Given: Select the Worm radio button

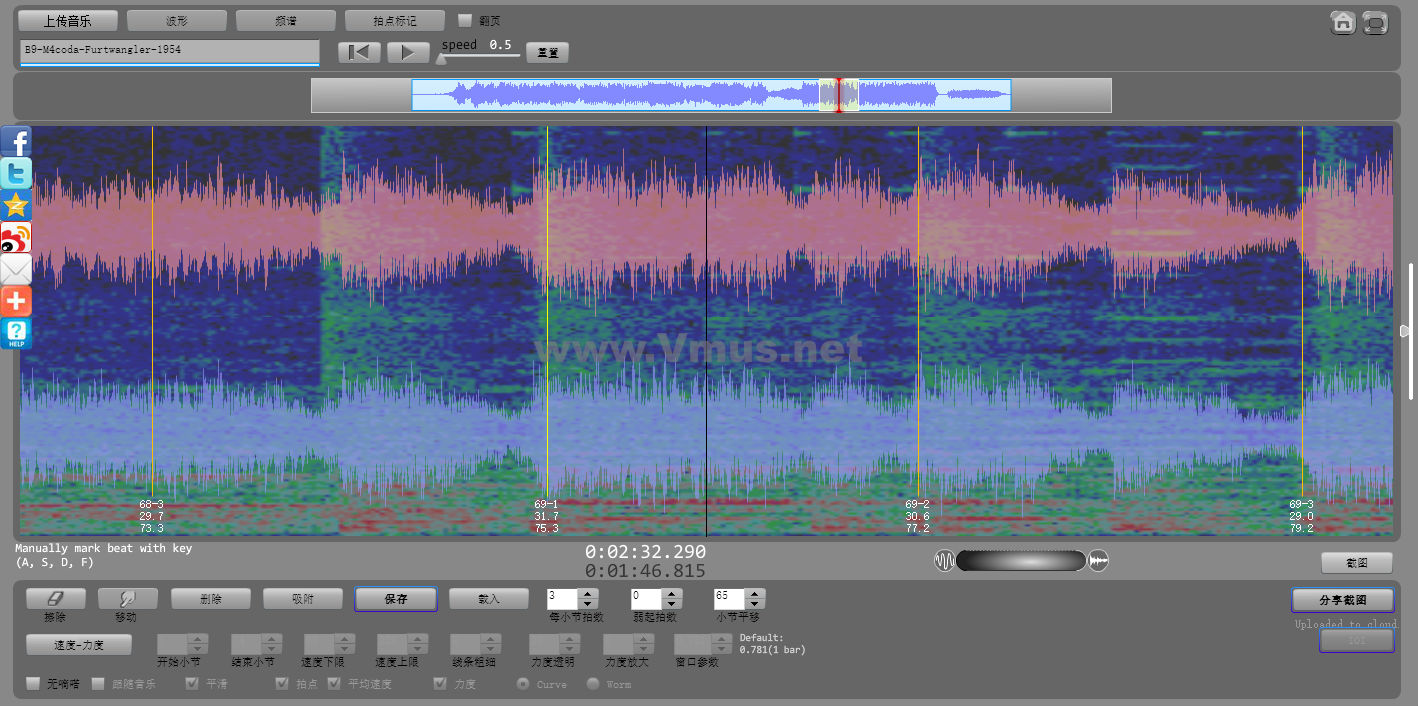Looking at the screenshot, I should tap(592, 684).
